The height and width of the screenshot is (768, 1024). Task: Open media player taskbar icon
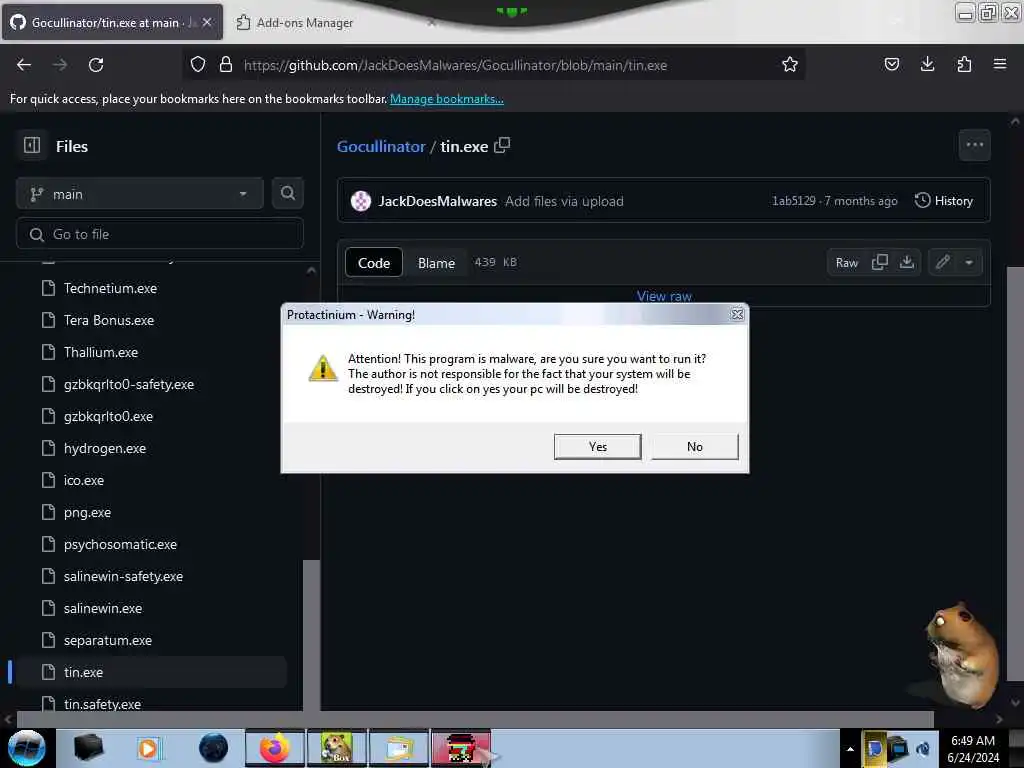tap(148, 748)
